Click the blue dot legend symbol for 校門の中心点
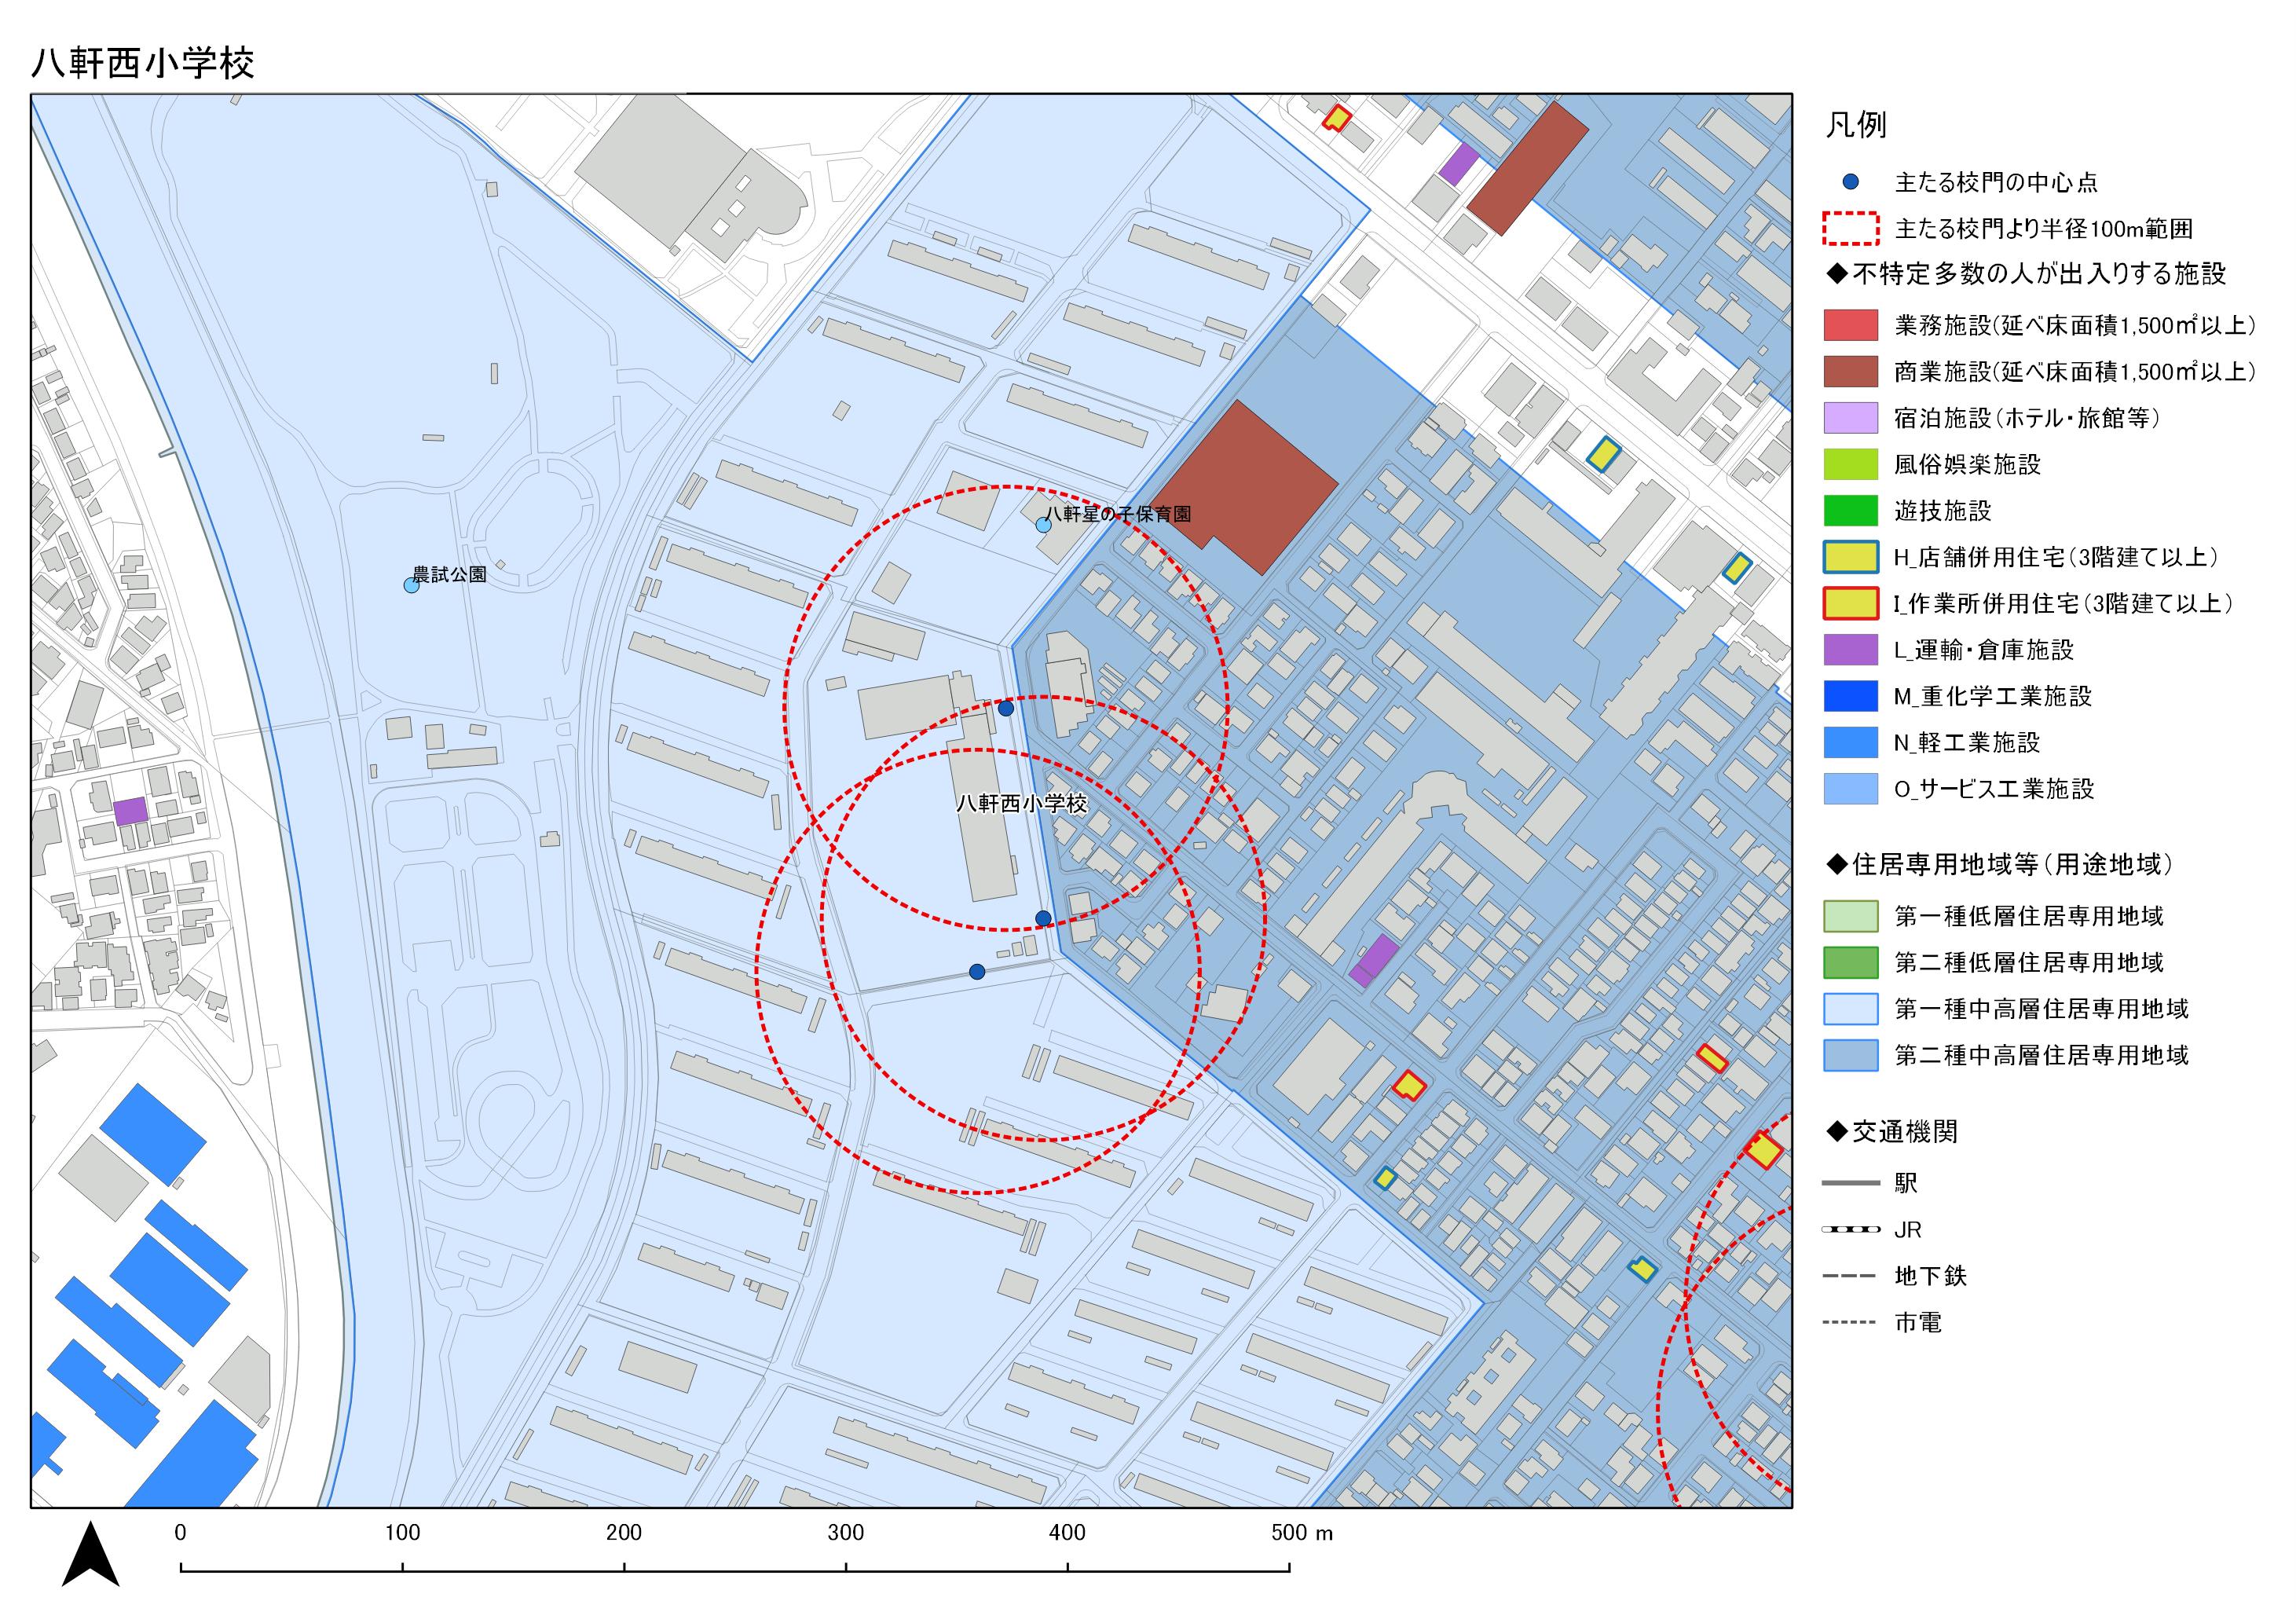 click(1850, 182)
